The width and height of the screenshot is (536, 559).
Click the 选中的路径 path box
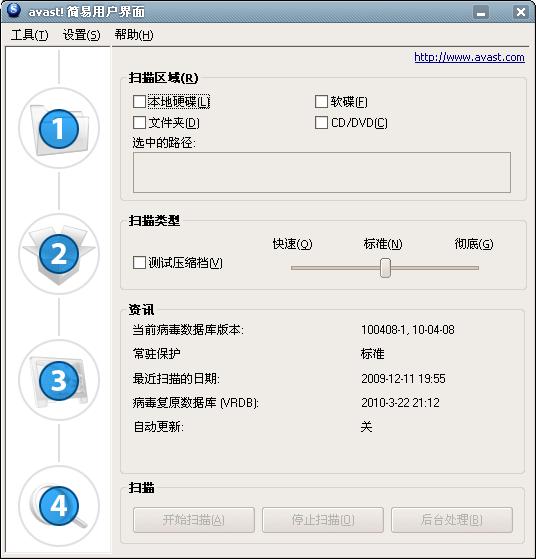pyautogui.click(x=322, y=173)
